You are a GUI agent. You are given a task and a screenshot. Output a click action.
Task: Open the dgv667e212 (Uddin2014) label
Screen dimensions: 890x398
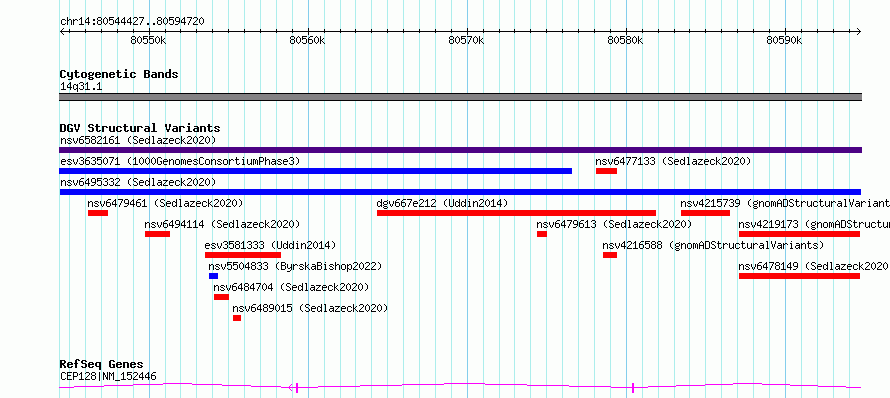click(442, 203)
